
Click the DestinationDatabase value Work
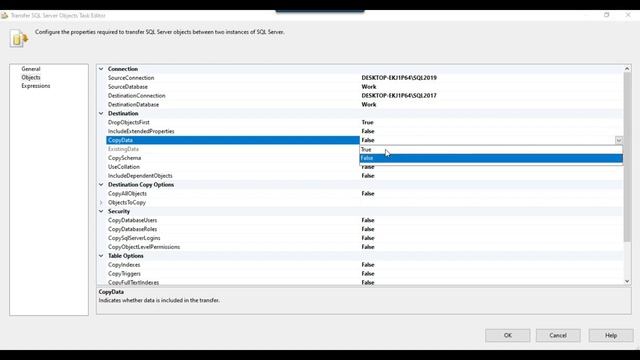pos(369,104)
